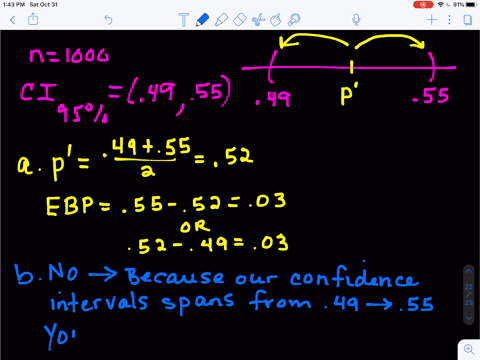Viewport: 480px width, 360px height.
Task: Tap the red screen recording indicator
Action: pyautogui.click(x=423, y=5)
